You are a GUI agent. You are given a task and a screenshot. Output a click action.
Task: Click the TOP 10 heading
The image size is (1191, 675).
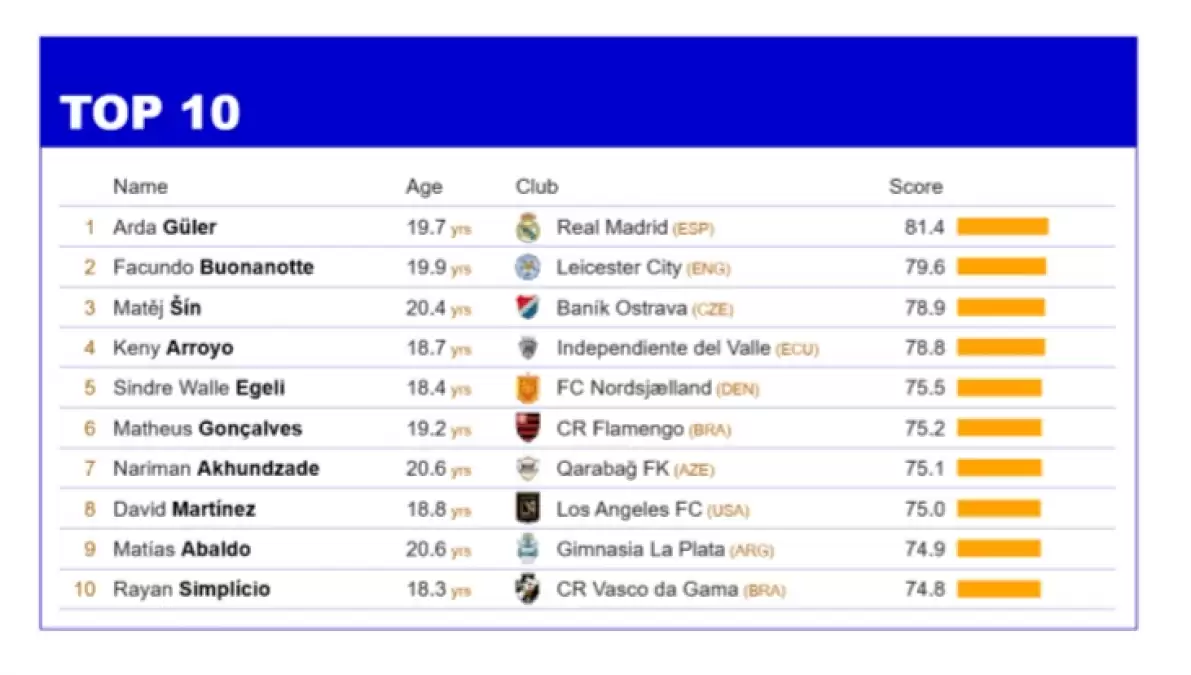(x=150, y=113)
